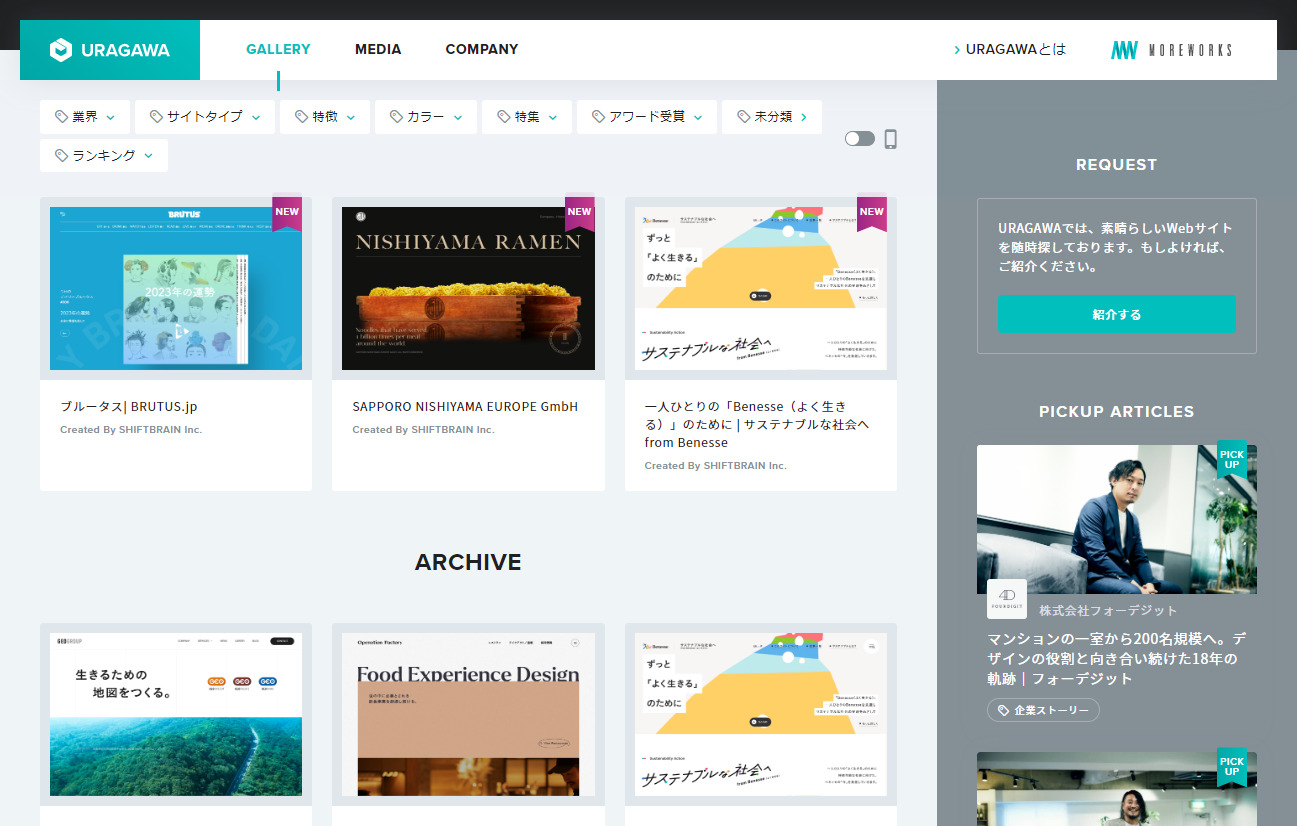The height and width of the screenshot is (826, 1297).
Task: Click the FOURDIGIT square logo badge
Action: [1007, 599]
